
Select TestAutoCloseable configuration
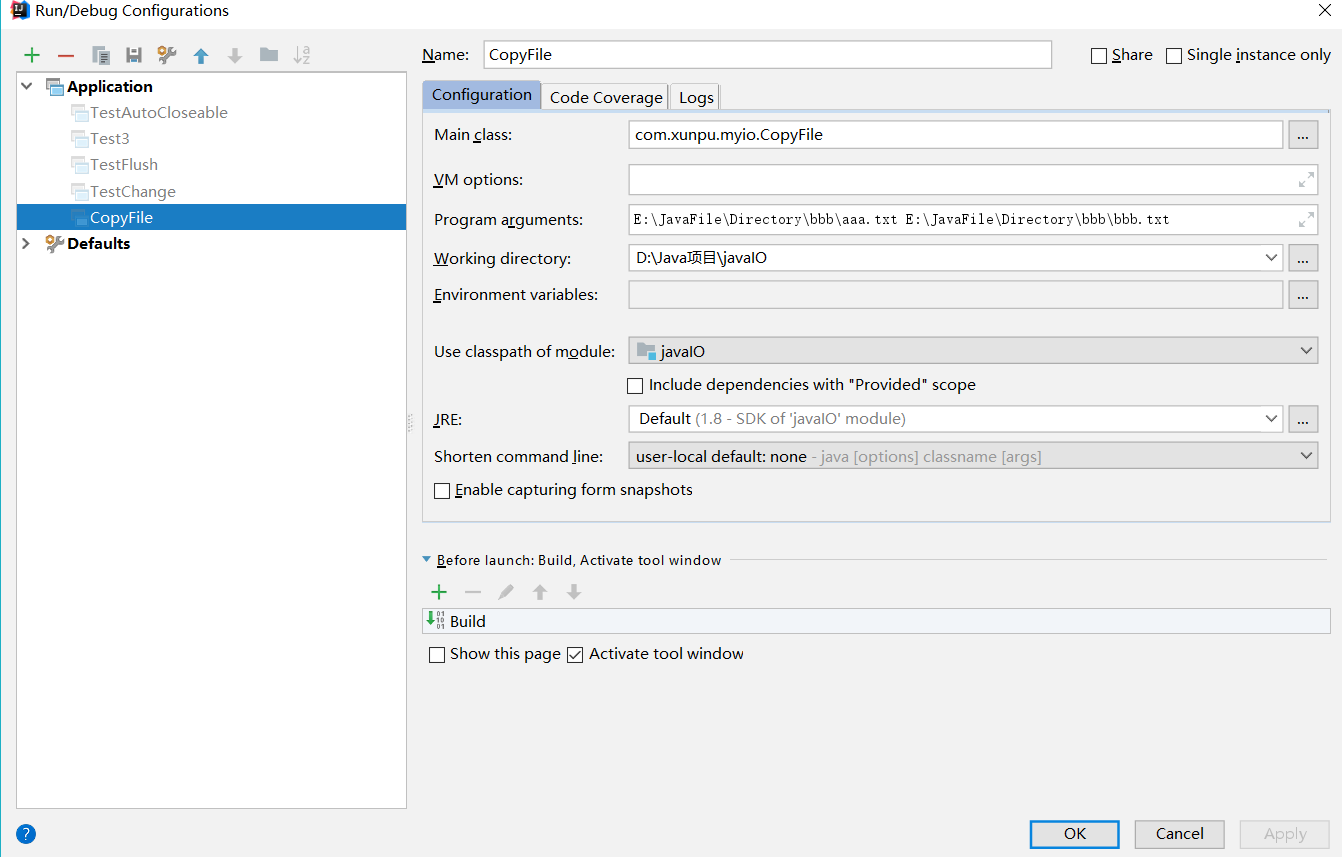point(159,113)
